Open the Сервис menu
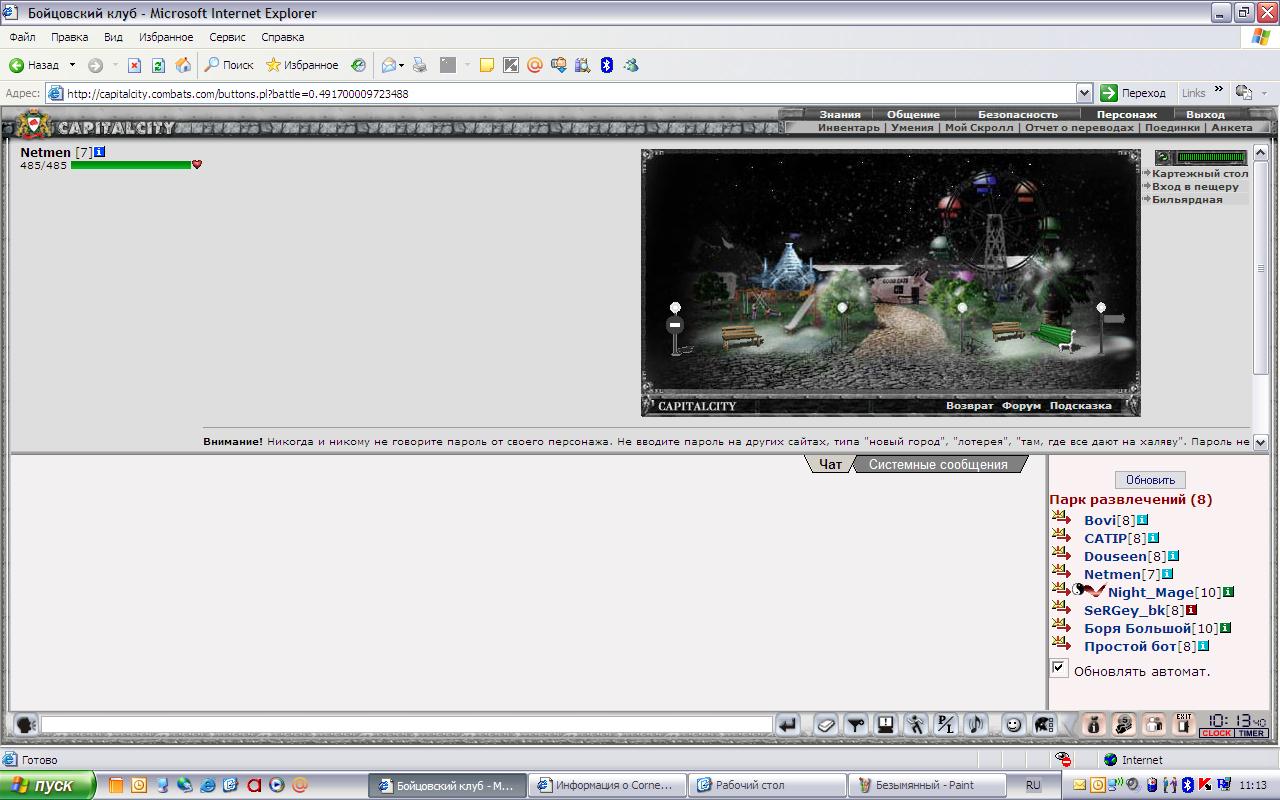The height and width of the screenshot is (800, 1280). [227, 37]
